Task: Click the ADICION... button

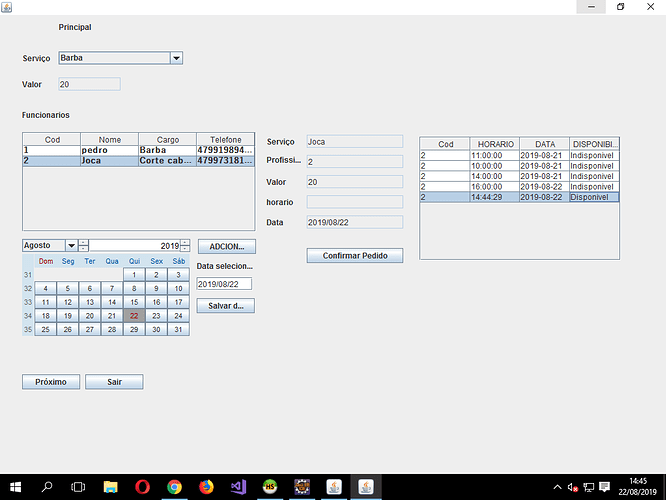Action: click(x=227, y=246)
